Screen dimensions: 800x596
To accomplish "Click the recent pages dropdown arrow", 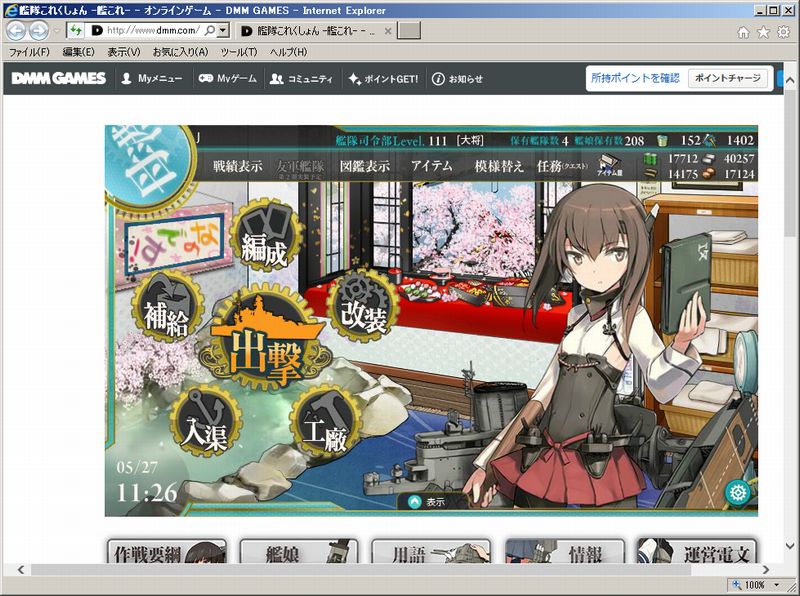I will (x=57, y=31).
